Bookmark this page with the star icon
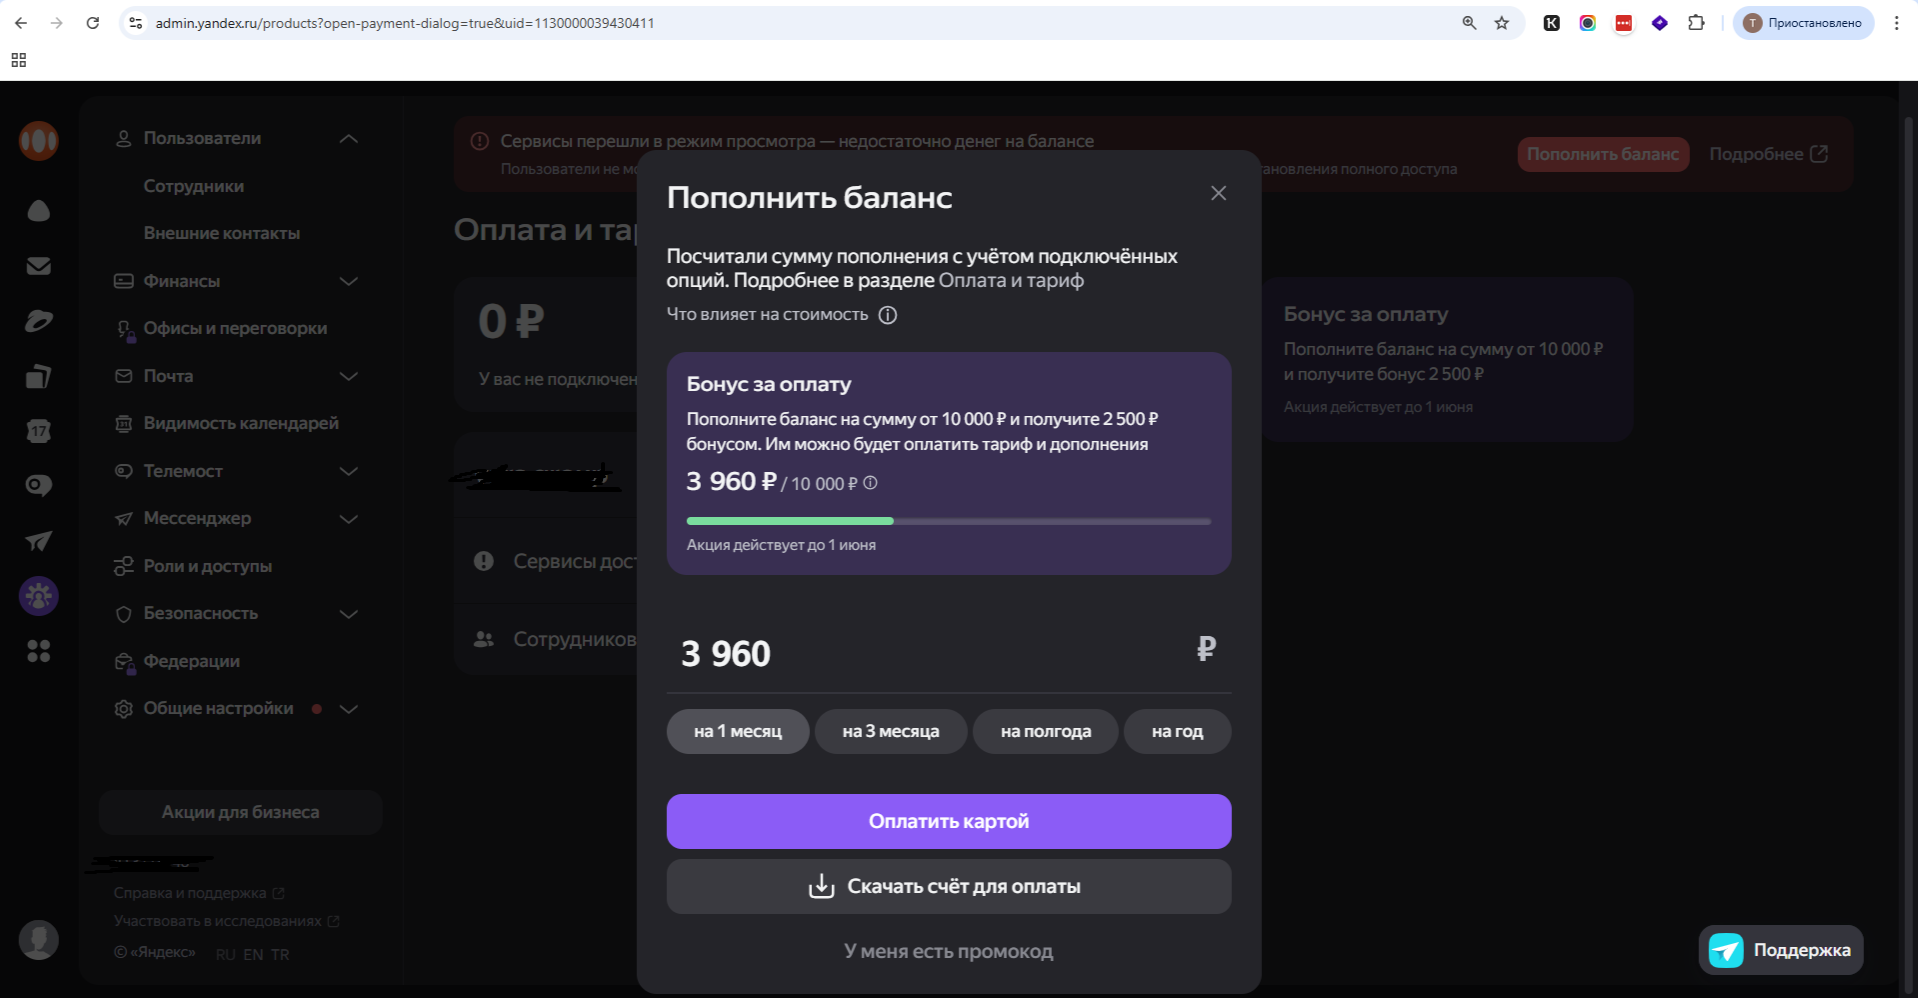Viewport: 1918px width, 998px height. point(1501,23)
